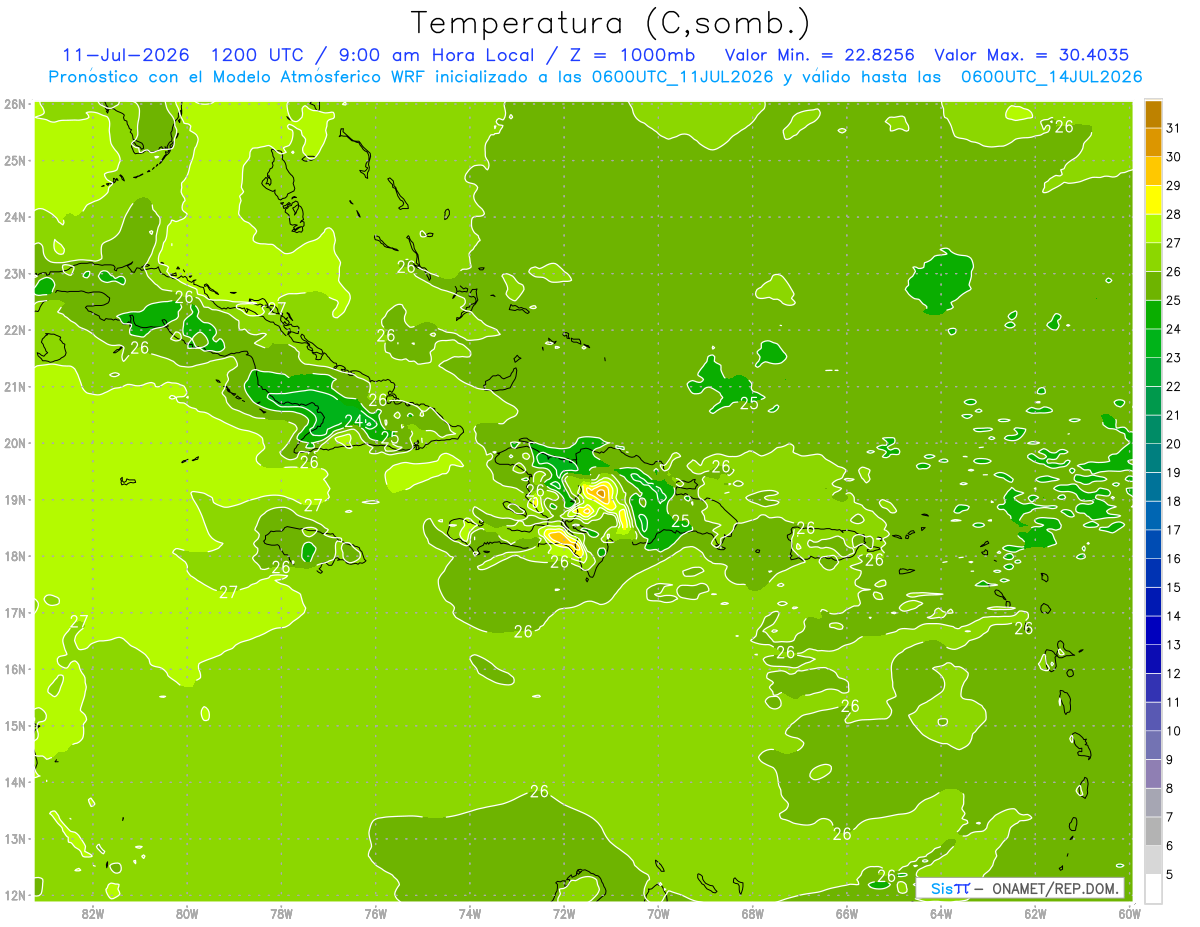Click the '19N' latitude axis label
1200x927 pixels.
coord(14,500)
